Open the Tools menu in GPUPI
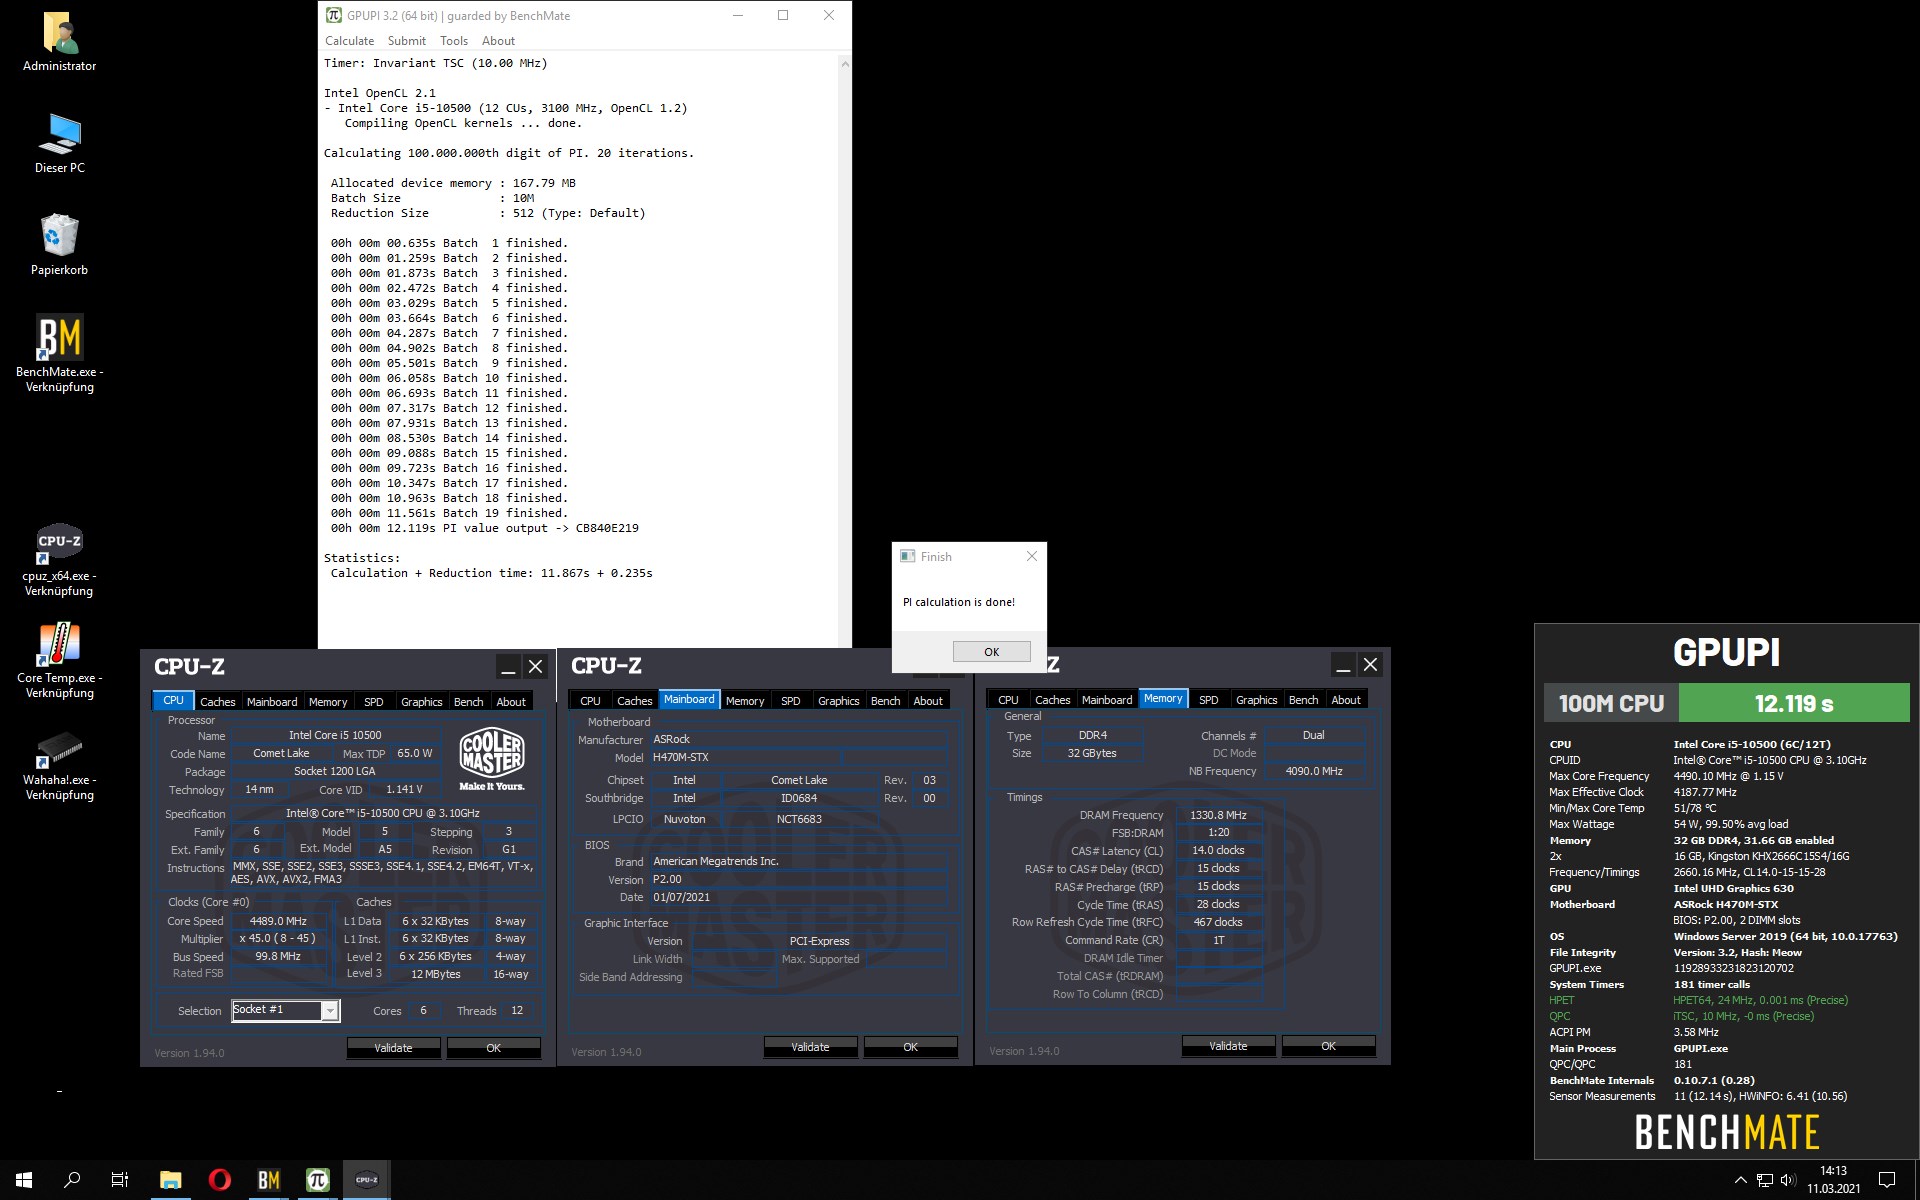This screenshot has width=1920, height=1200. 454,41
